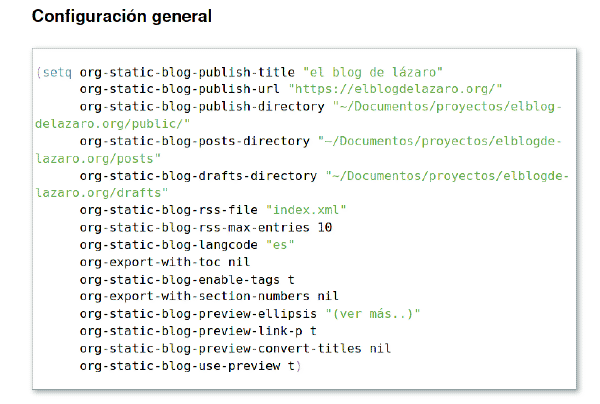Click the value 10 after rss-max-entries
The image size is (600, 404).
pyautogui.click(x=325, y=228)
